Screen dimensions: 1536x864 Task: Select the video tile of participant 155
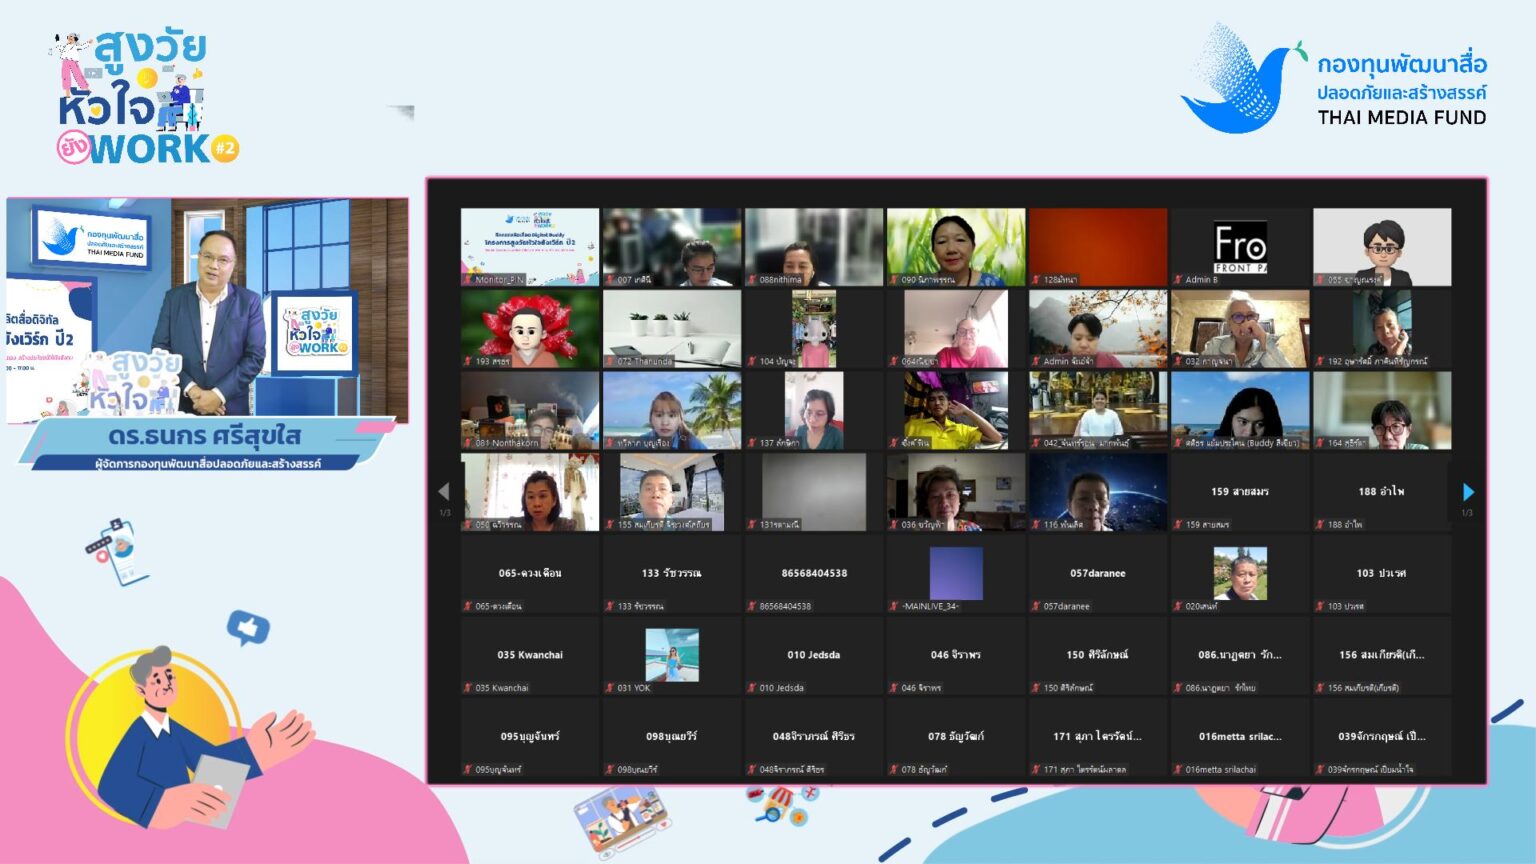672,492
